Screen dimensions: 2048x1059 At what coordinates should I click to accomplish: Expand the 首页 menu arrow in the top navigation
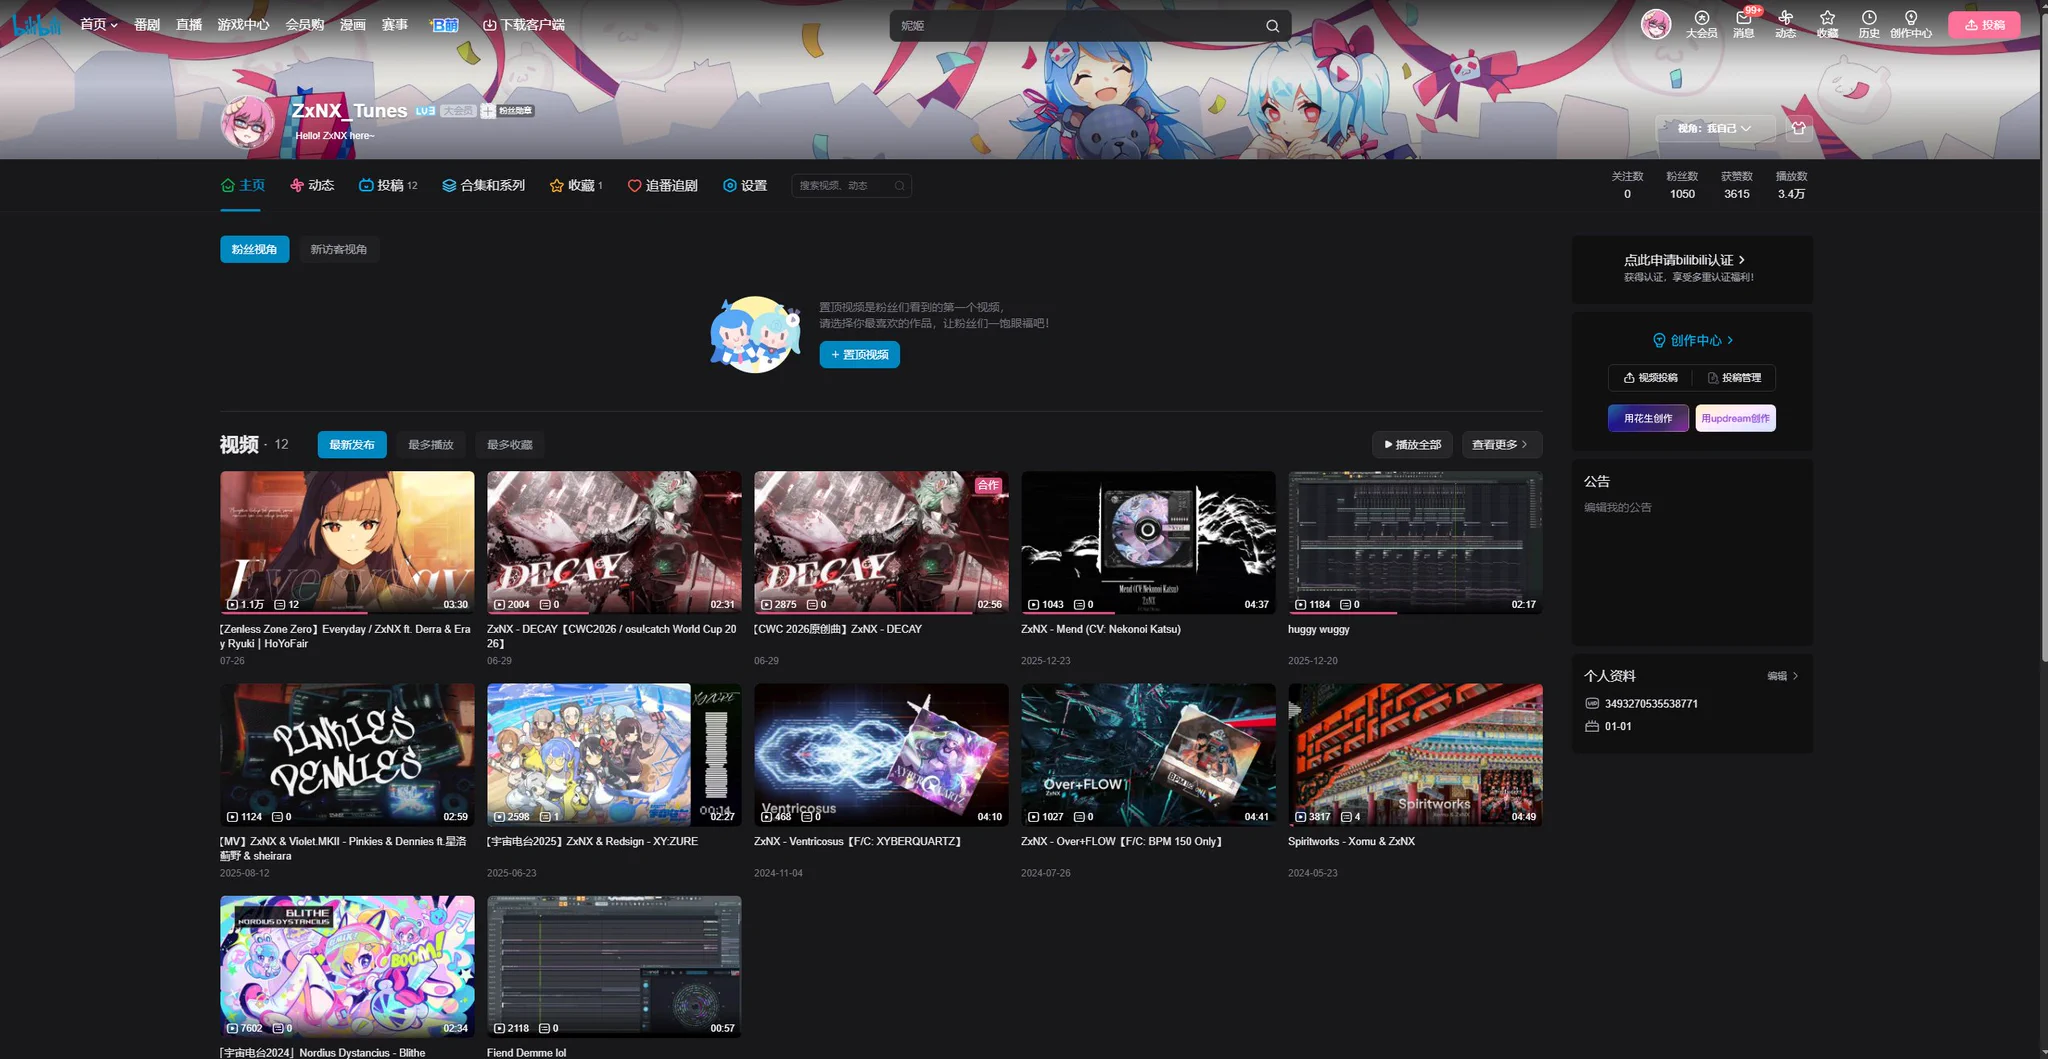pos(114,26)
